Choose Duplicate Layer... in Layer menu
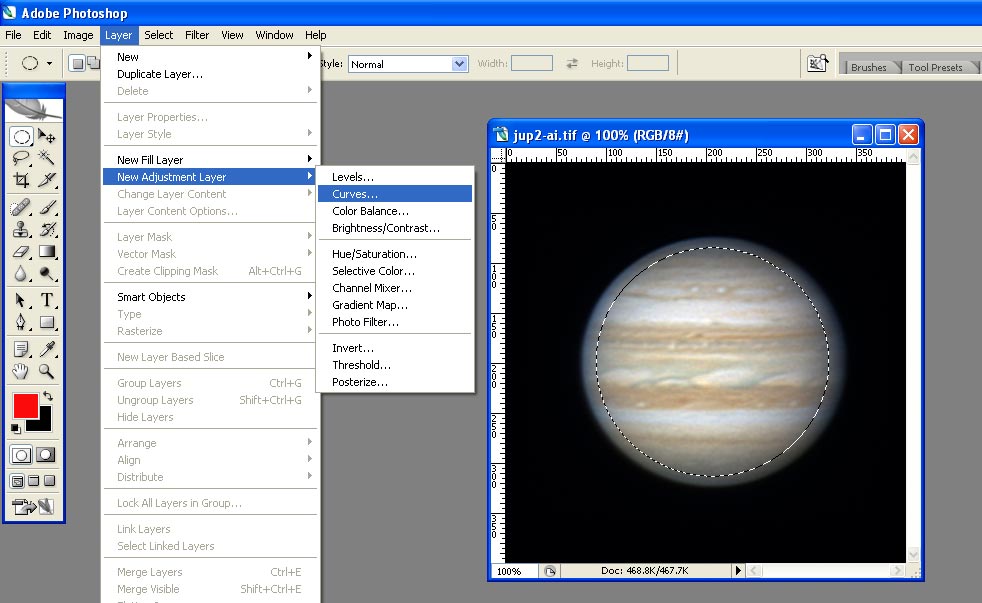The height and width of the screenshot is (603, 982). click(211, 74)
